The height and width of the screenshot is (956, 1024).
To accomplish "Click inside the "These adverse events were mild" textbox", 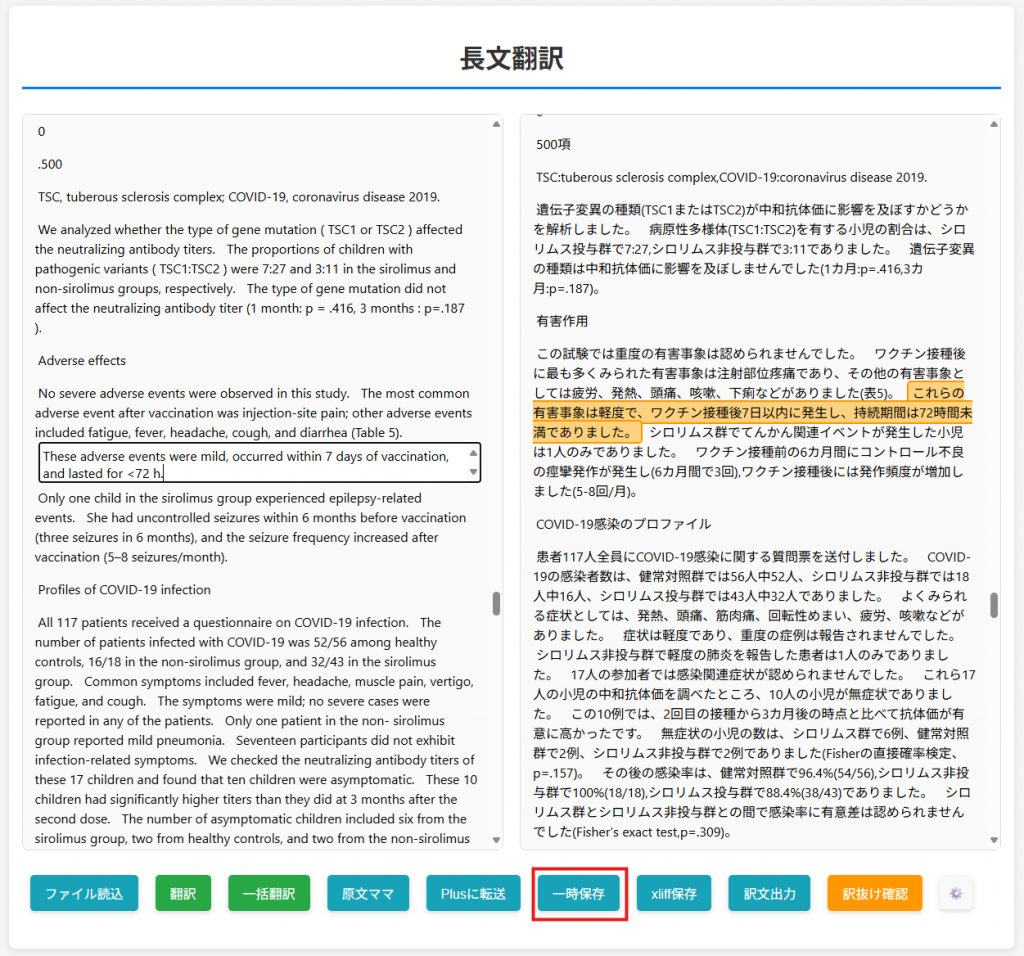I will pyautogui.click(x=250, y=464).
